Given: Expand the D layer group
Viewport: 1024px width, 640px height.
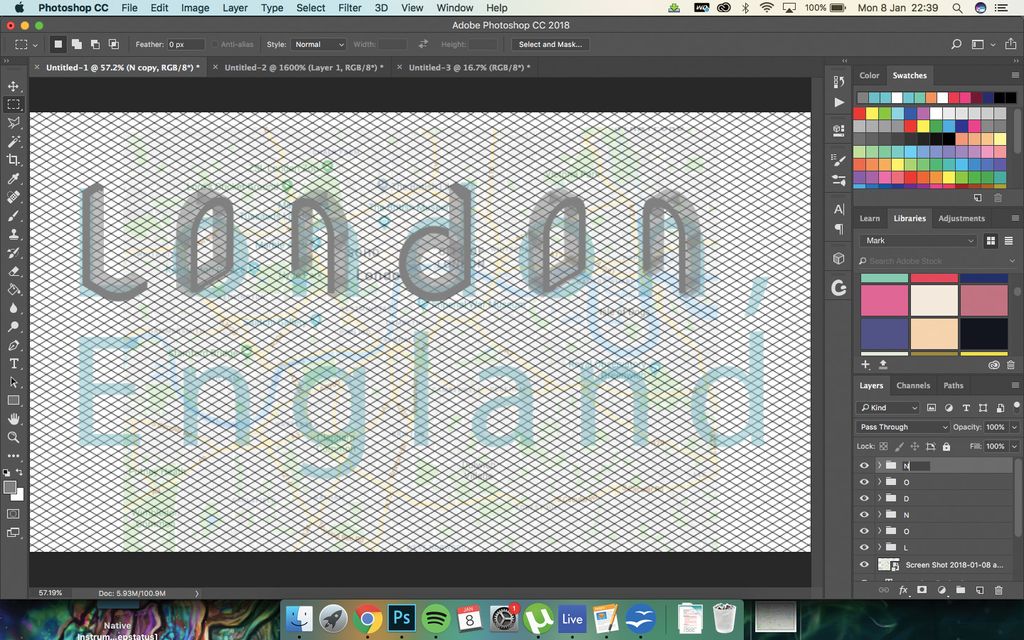Looking at the screenshot, I should click(879, 498).
